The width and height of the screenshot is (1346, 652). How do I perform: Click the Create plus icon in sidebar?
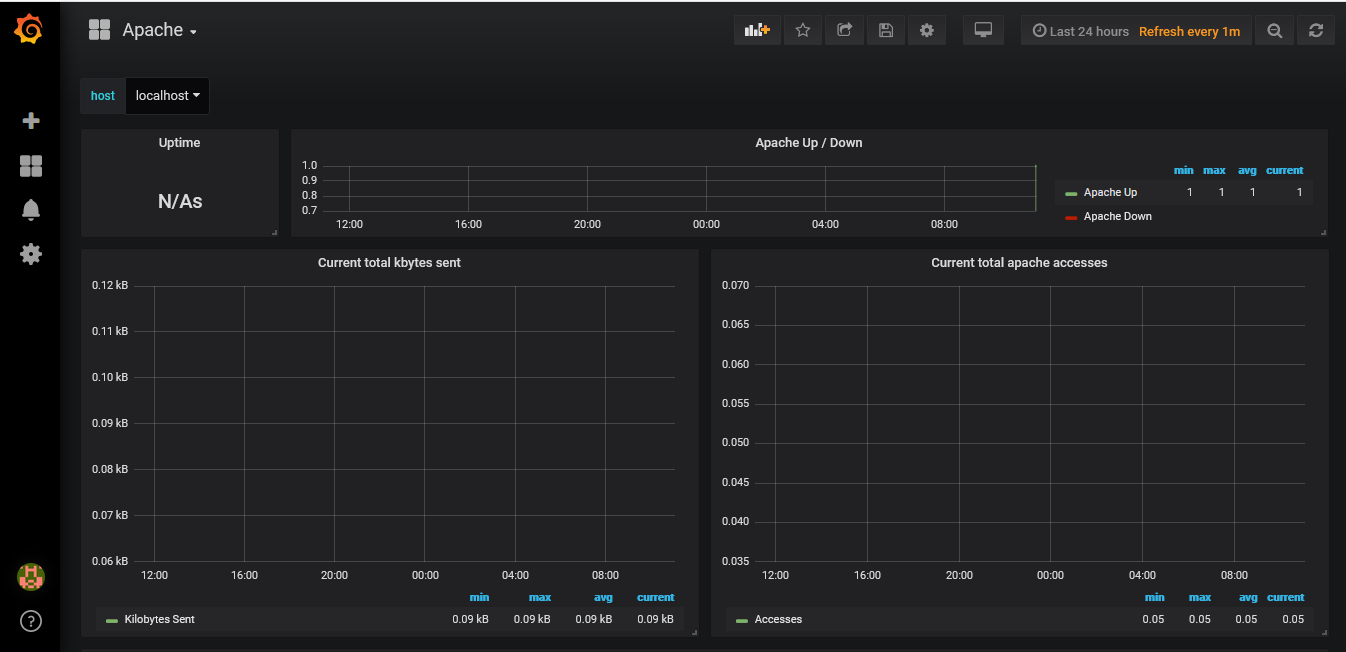[x=30, y=120]
